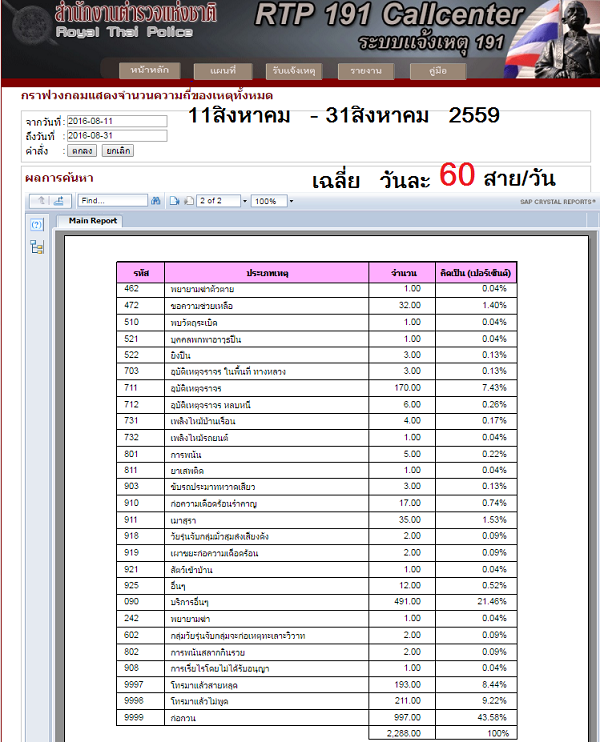Toggle the parameter panel question-mark icon

36,226
